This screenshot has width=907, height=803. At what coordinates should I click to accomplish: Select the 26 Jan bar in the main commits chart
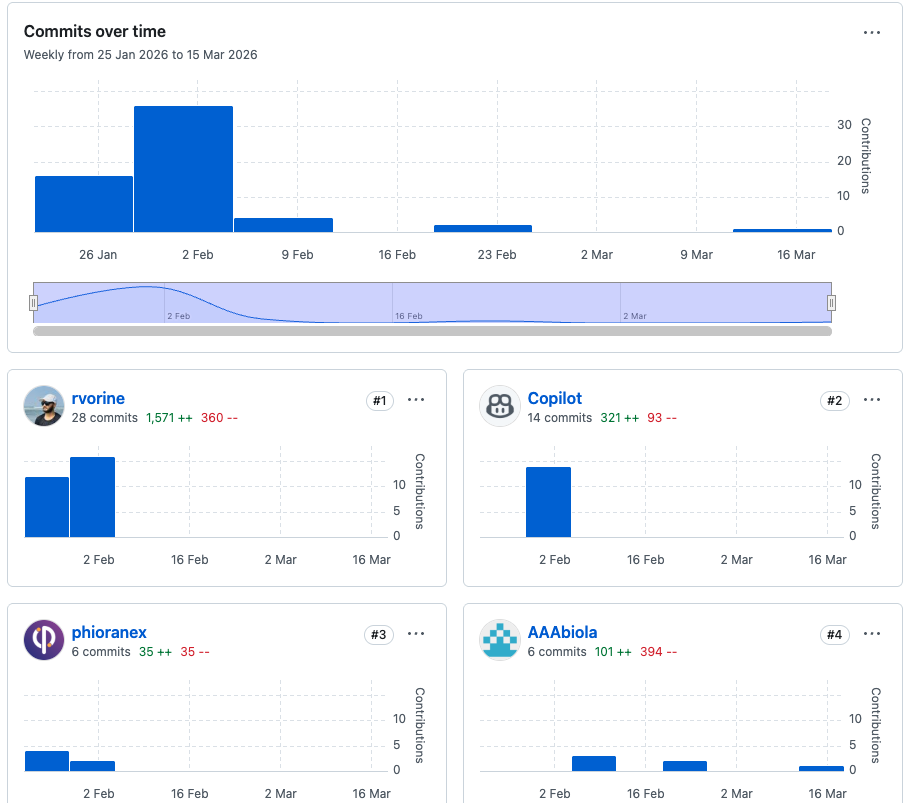click(84, 204)
